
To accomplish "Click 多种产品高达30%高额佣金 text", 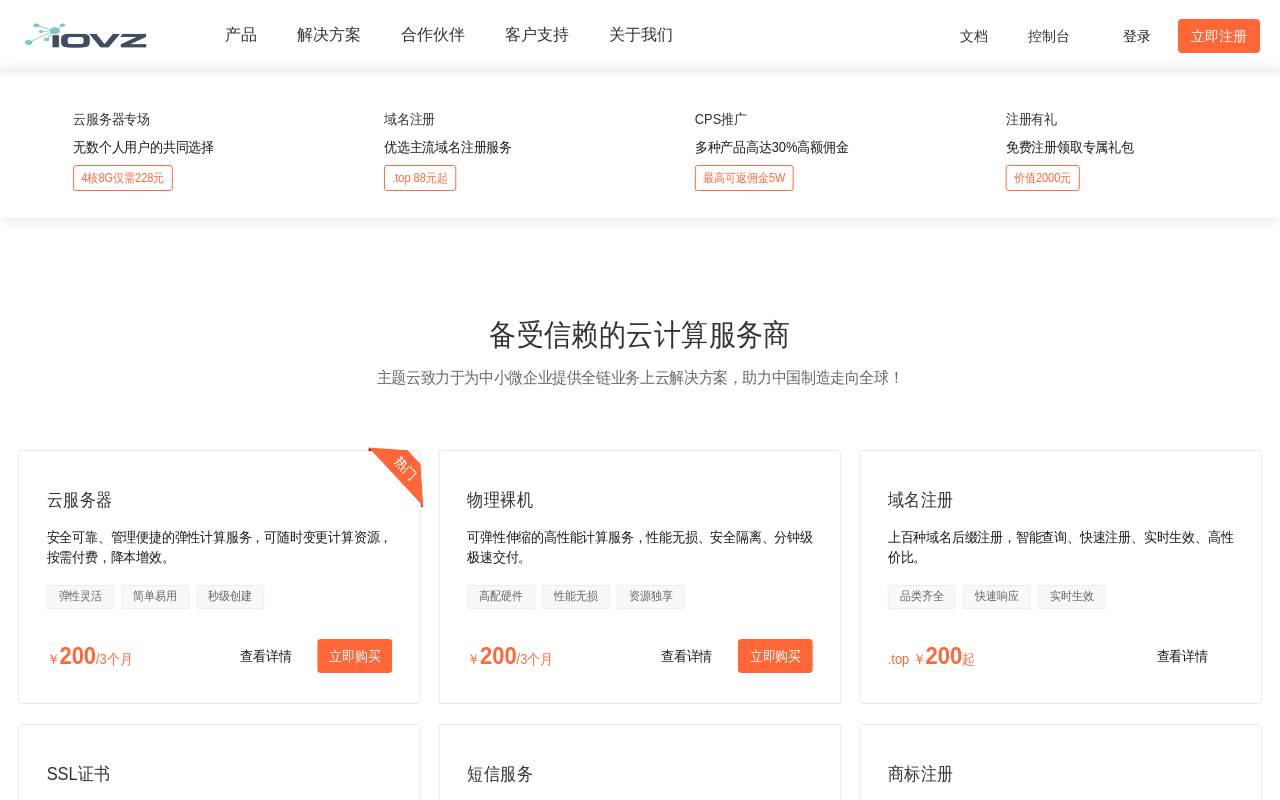I will [x=772, y=147].
